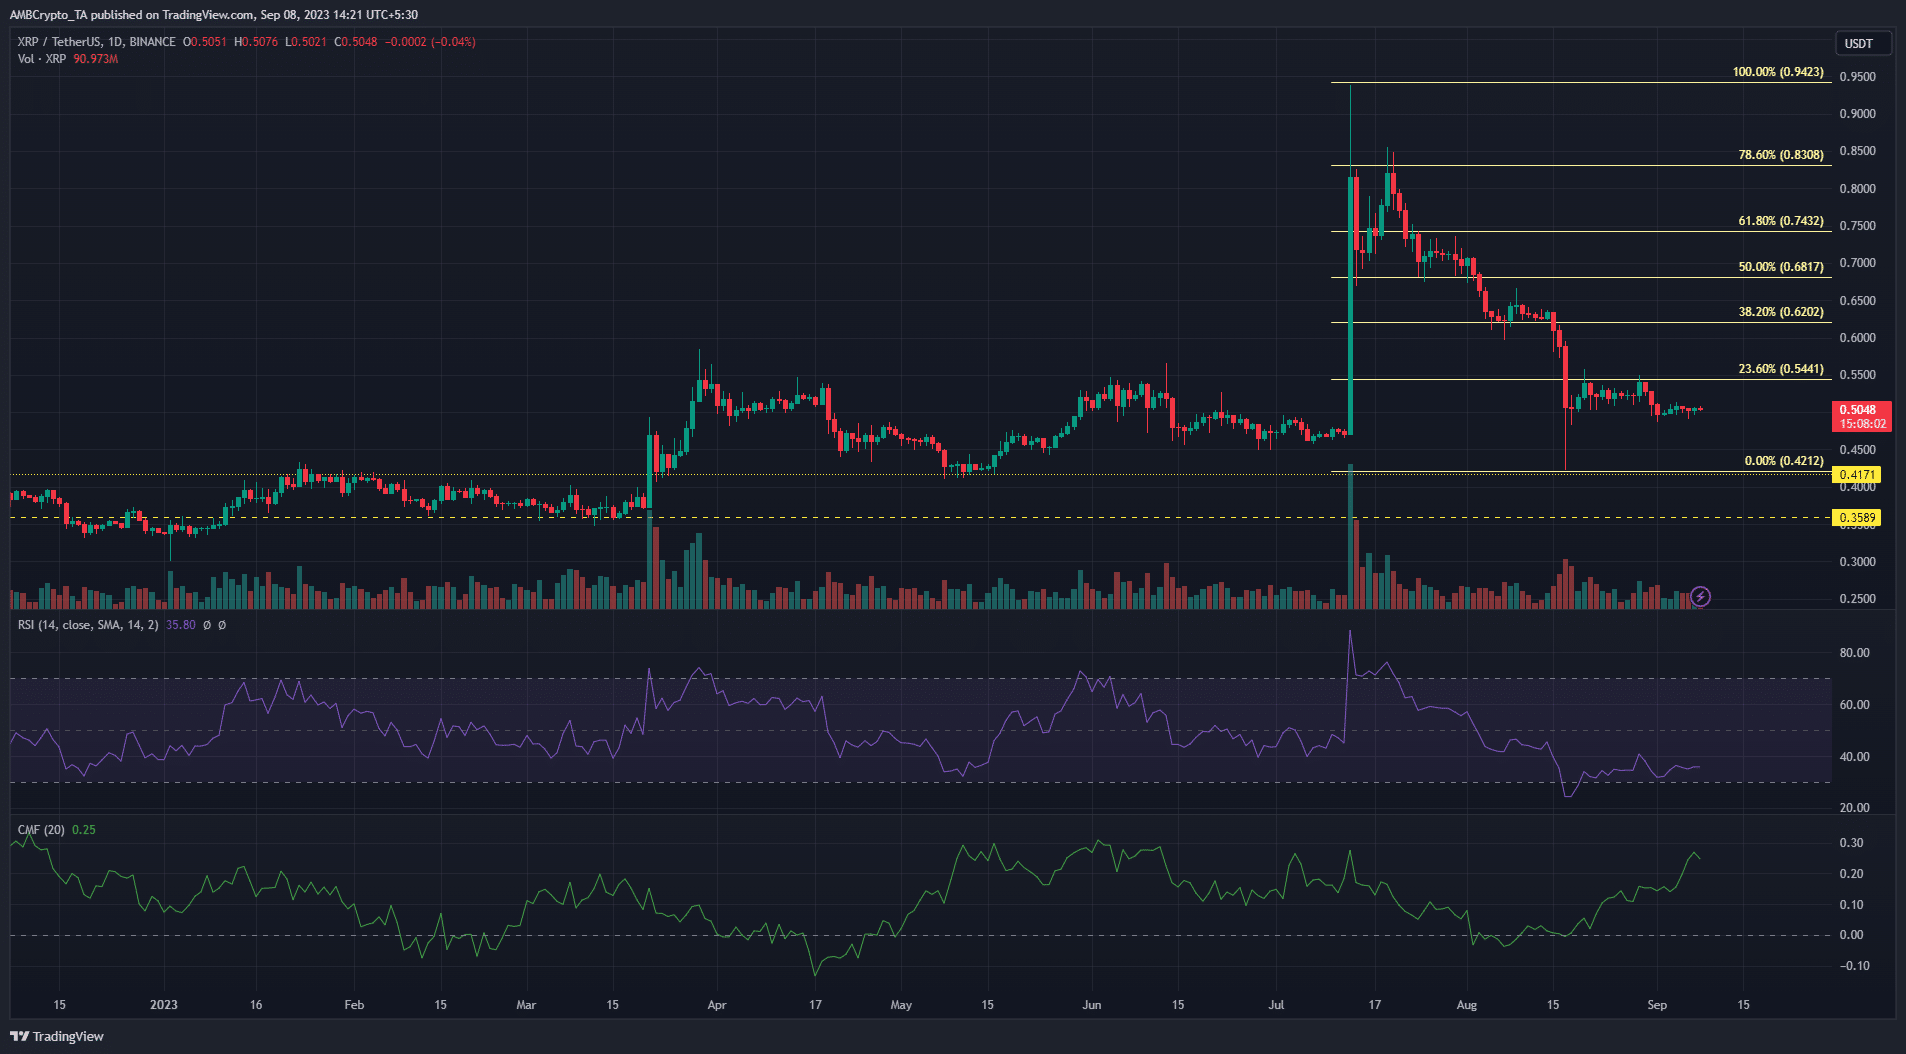Select the 100.00% (0.9423) Fibonacci label
Viewport: 1906px width, 1054px height.
tap(1778, 72)
